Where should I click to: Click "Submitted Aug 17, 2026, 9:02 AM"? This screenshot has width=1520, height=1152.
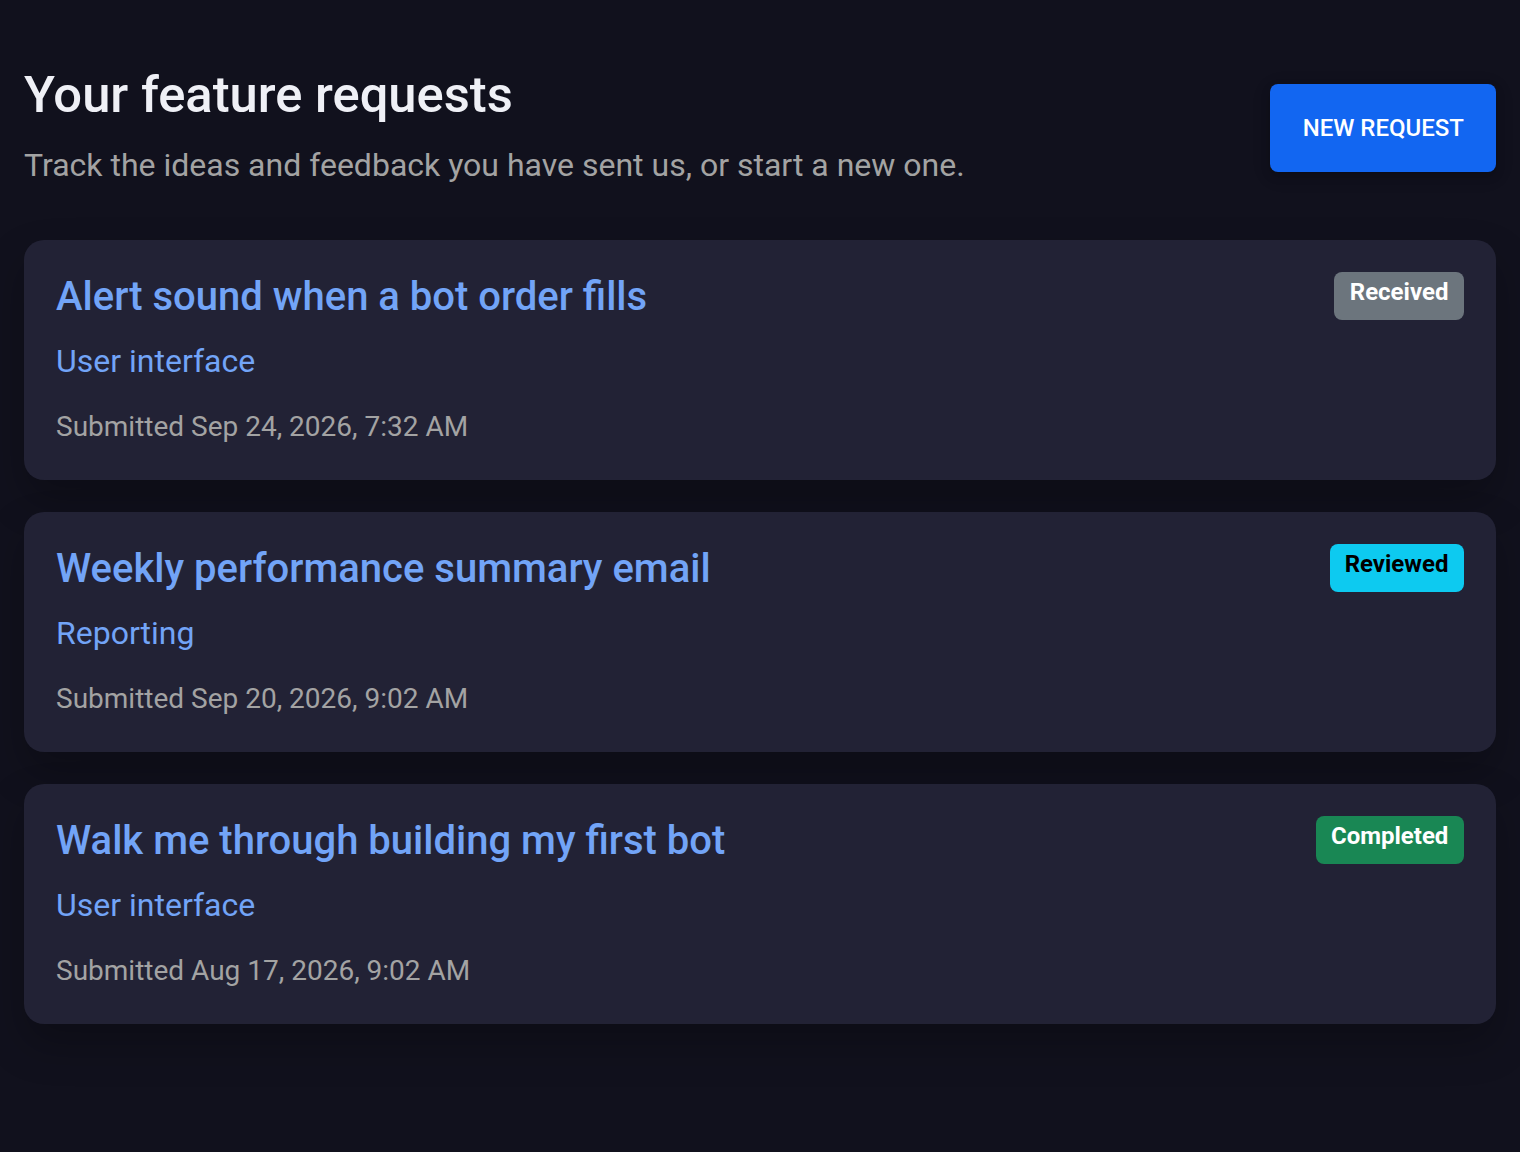(x=263, y=970)
